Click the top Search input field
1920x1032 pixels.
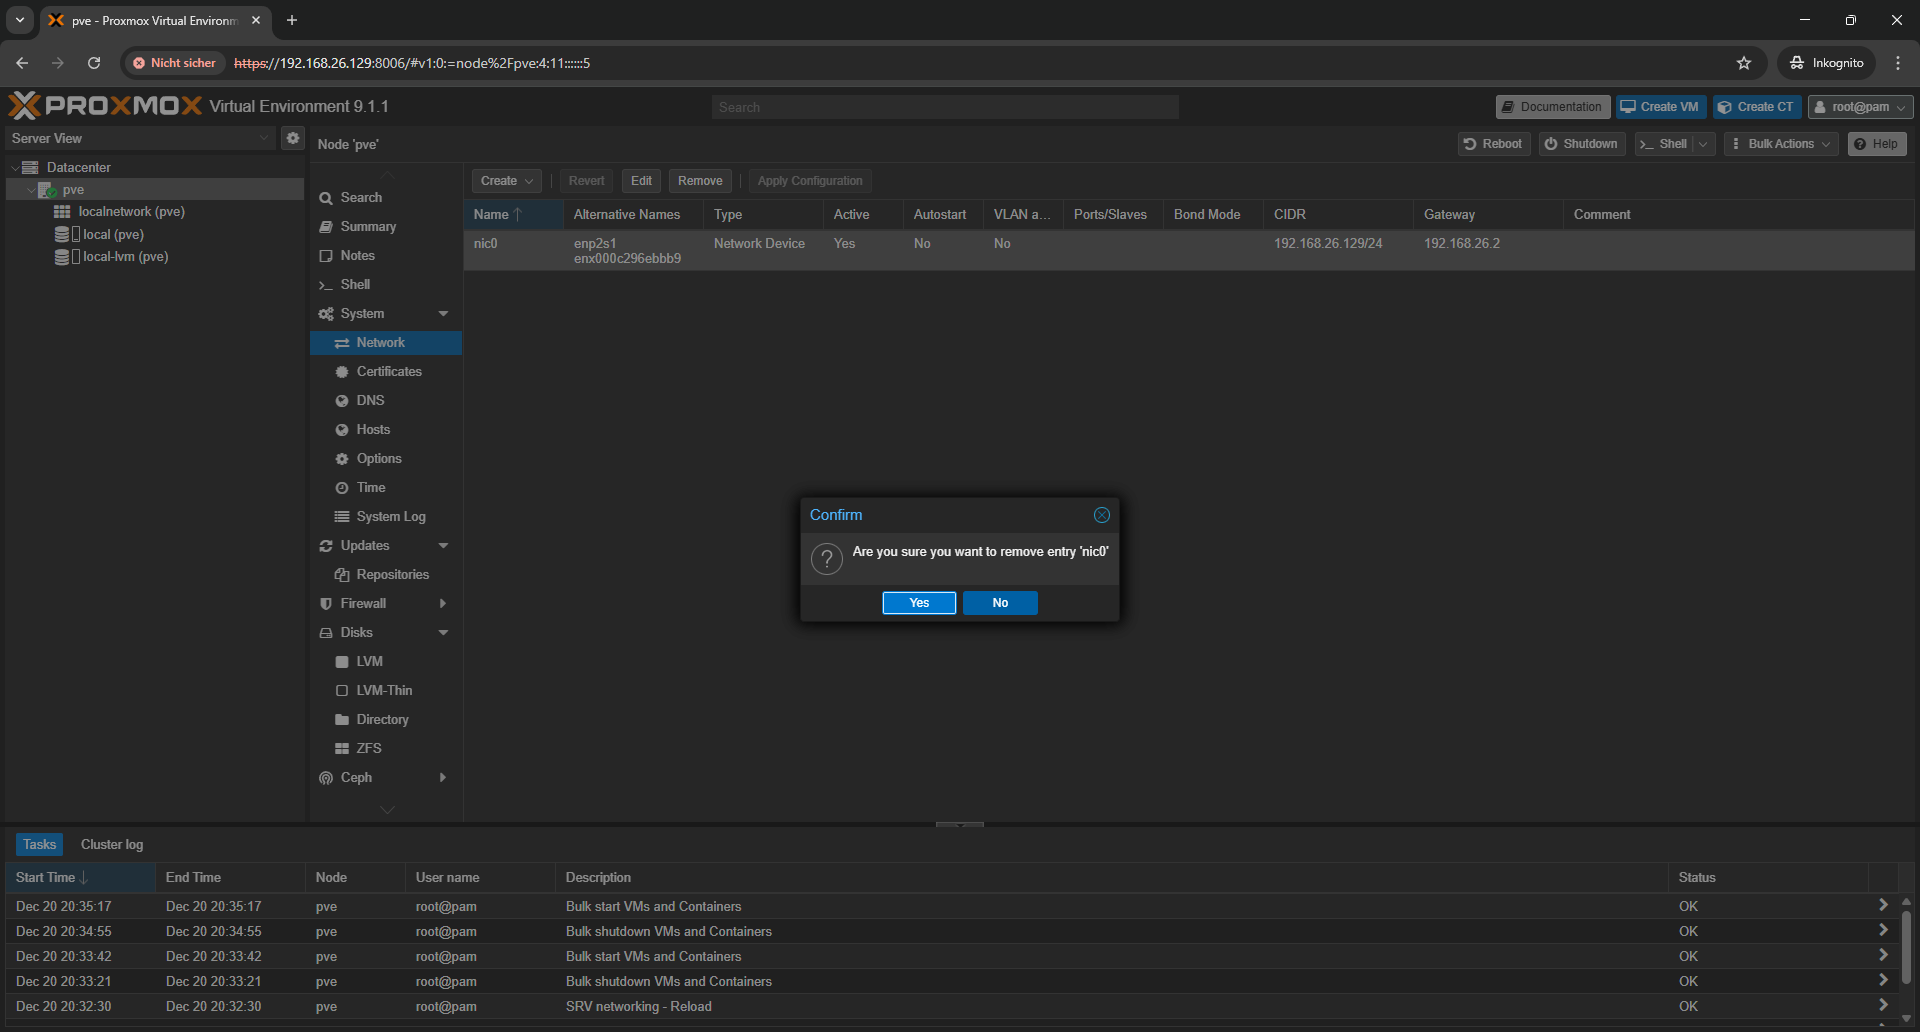click(944, 107)
